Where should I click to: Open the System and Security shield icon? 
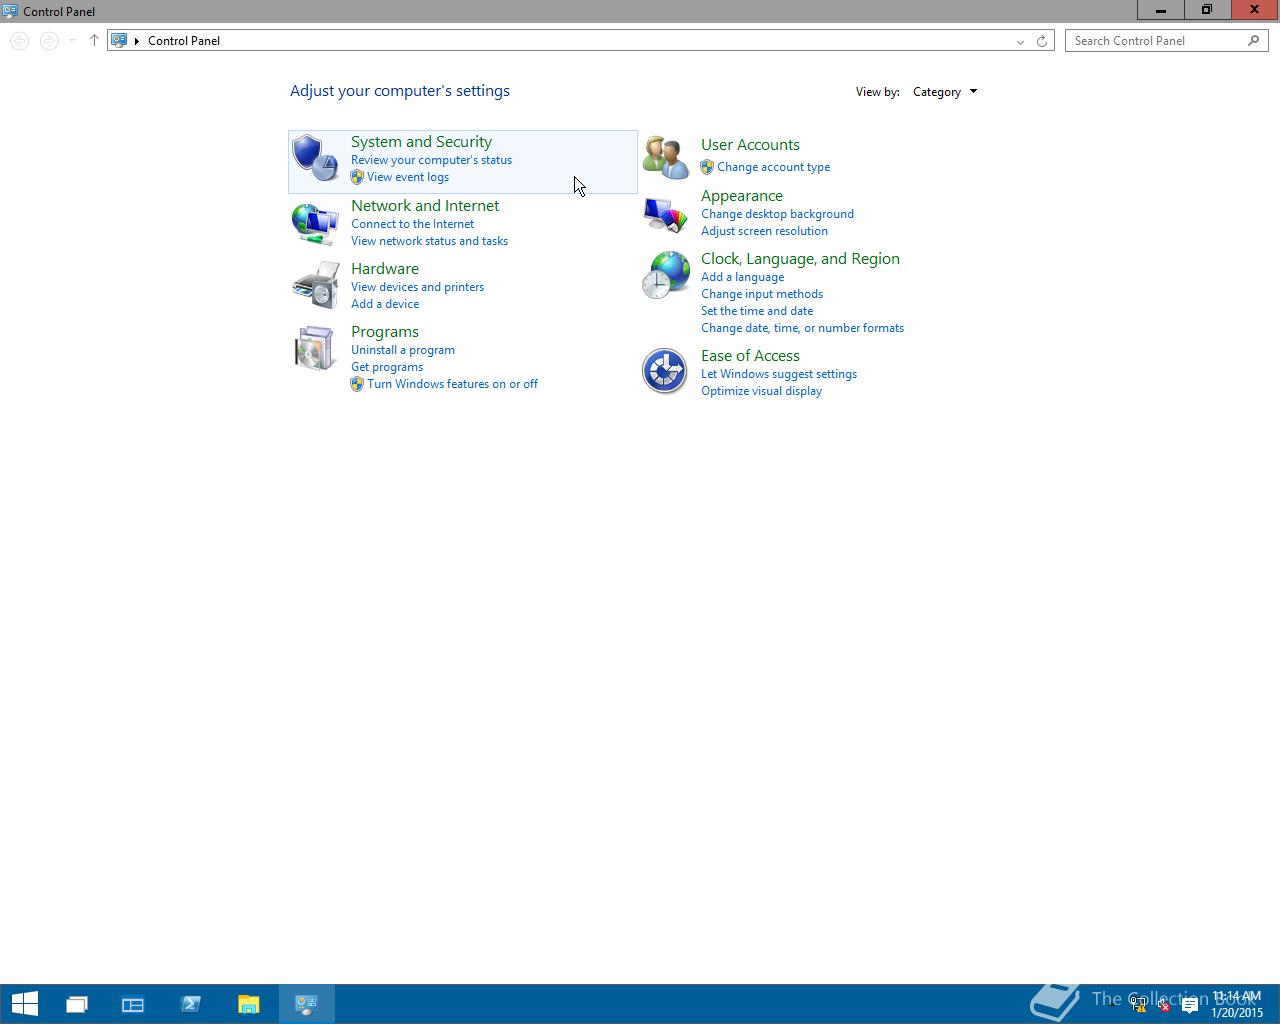coord(315,158)
